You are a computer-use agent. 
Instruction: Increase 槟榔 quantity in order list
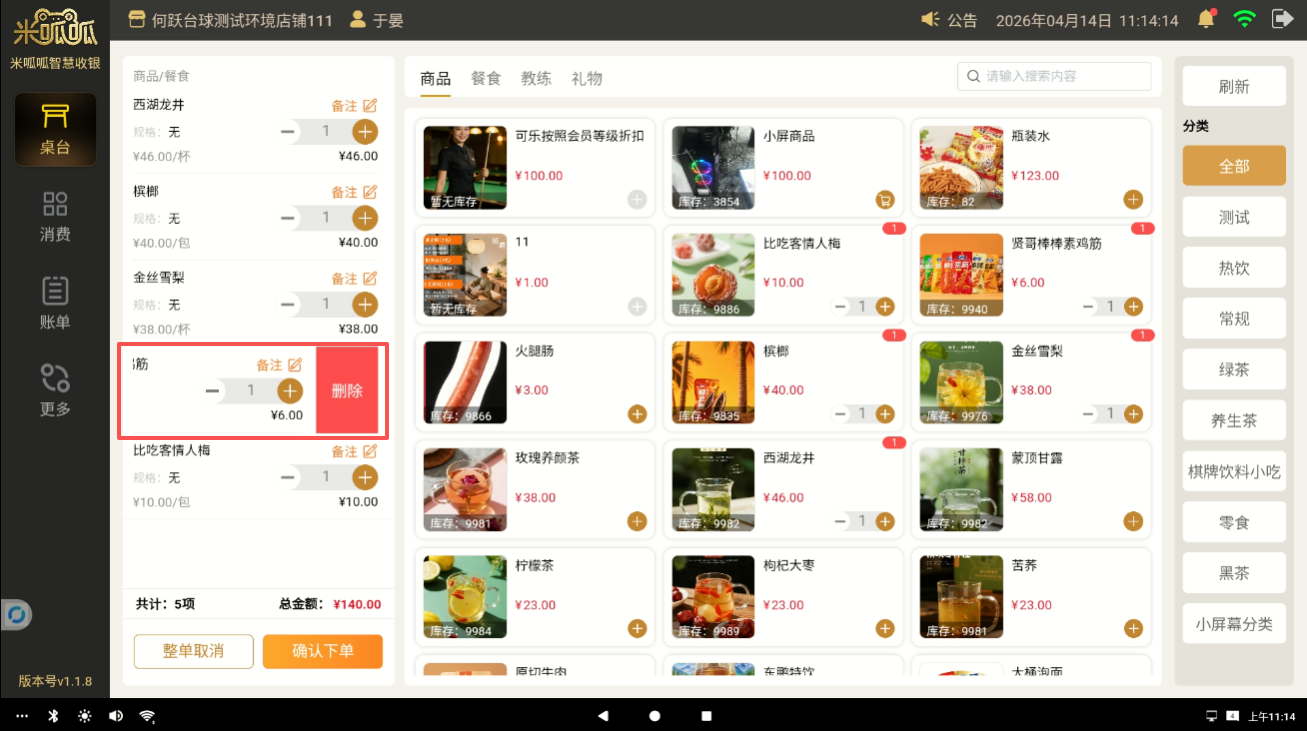point(365,218)
